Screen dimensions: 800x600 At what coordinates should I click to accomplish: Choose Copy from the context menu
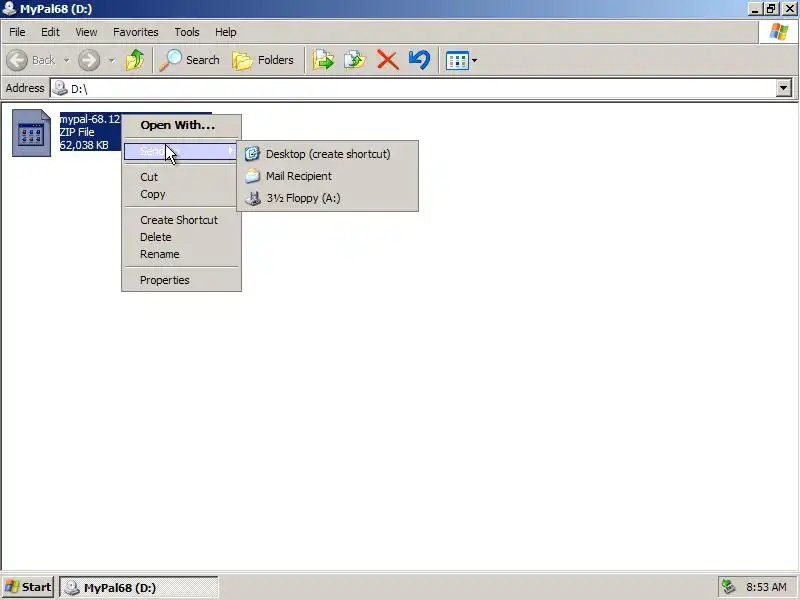181,194
